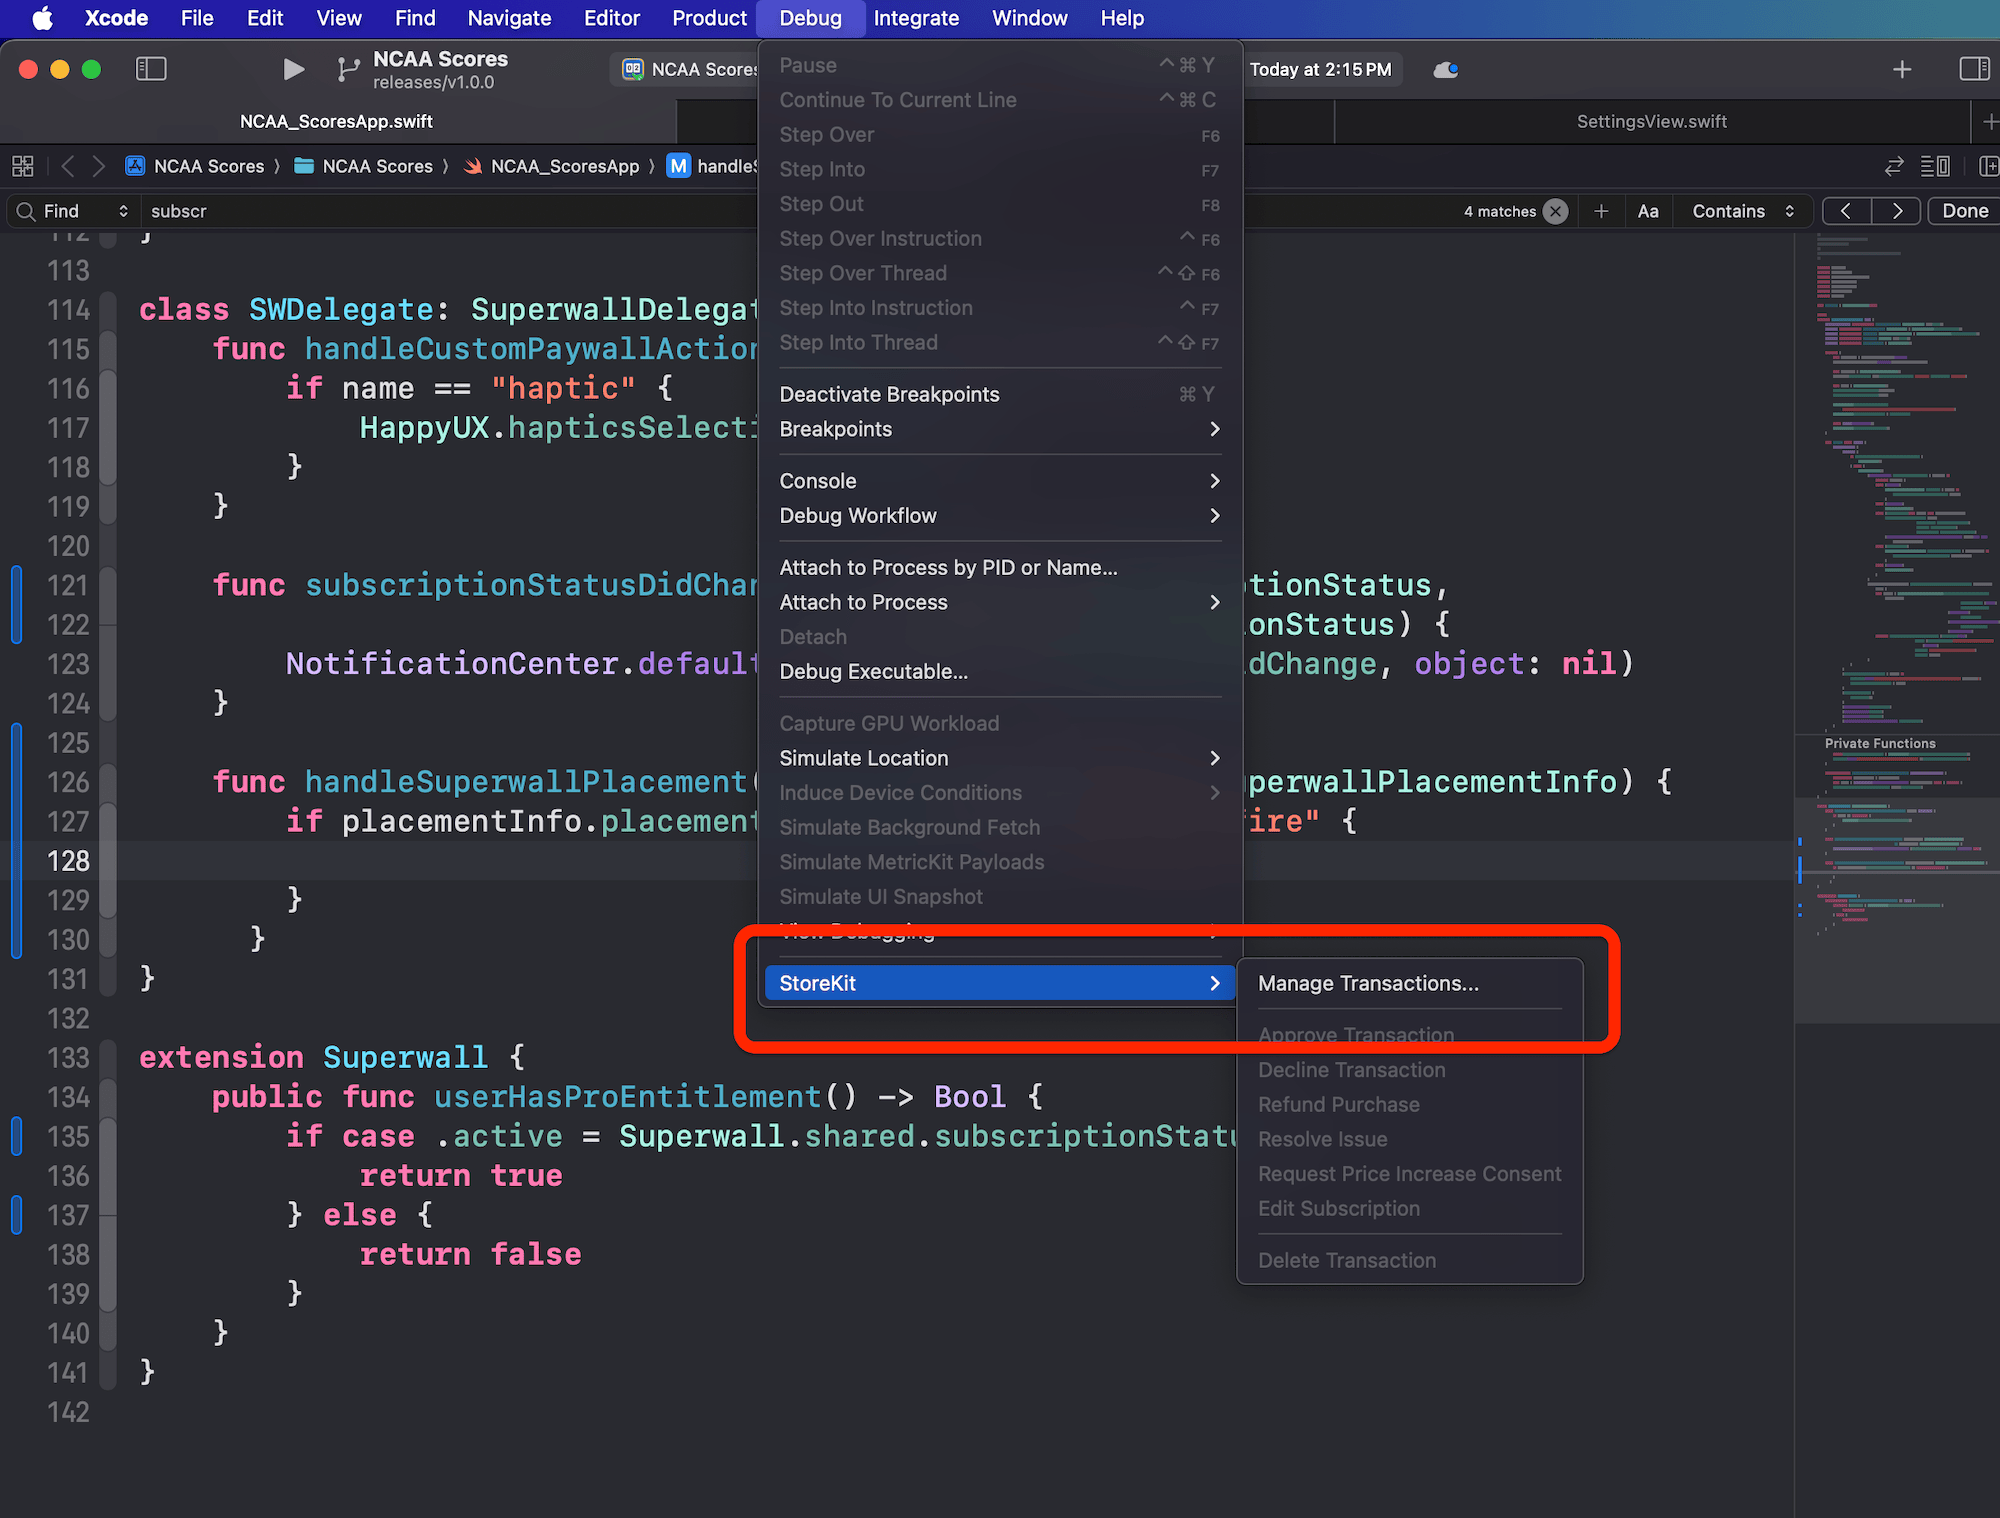Screen dimensions: 2000x1518
Task: Click the add plus icon in toolbar
Action: click(1902, 69)
